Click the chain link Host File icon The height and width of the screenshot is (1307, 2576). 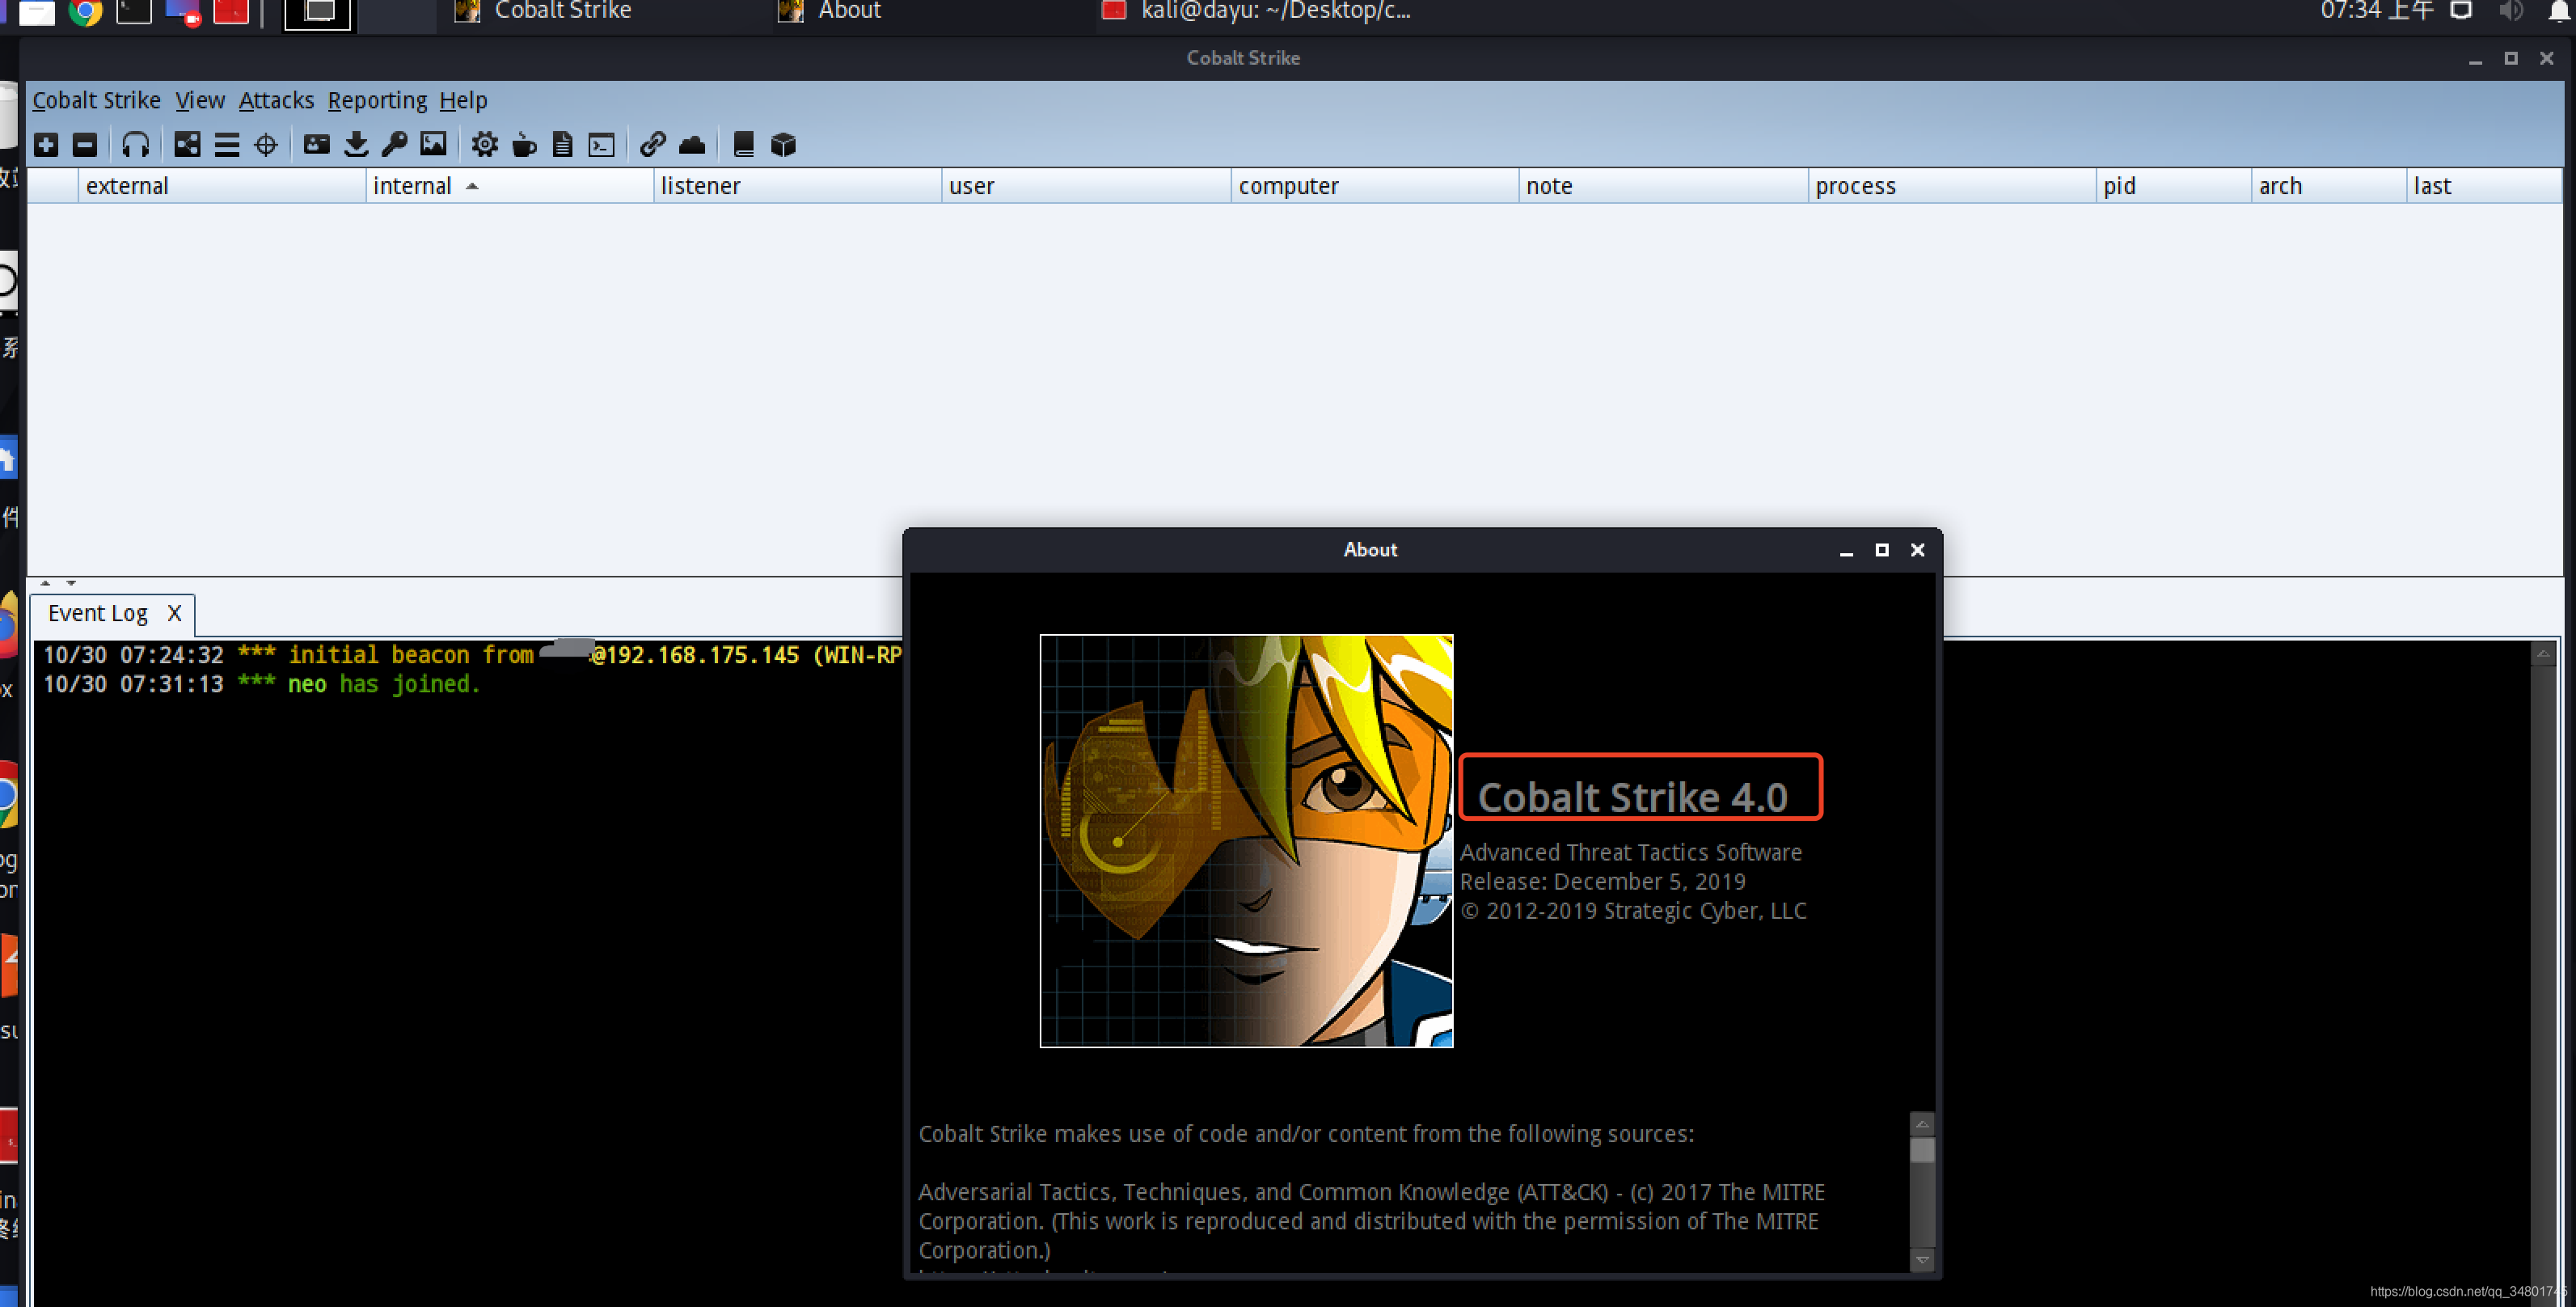pos(653,145)
